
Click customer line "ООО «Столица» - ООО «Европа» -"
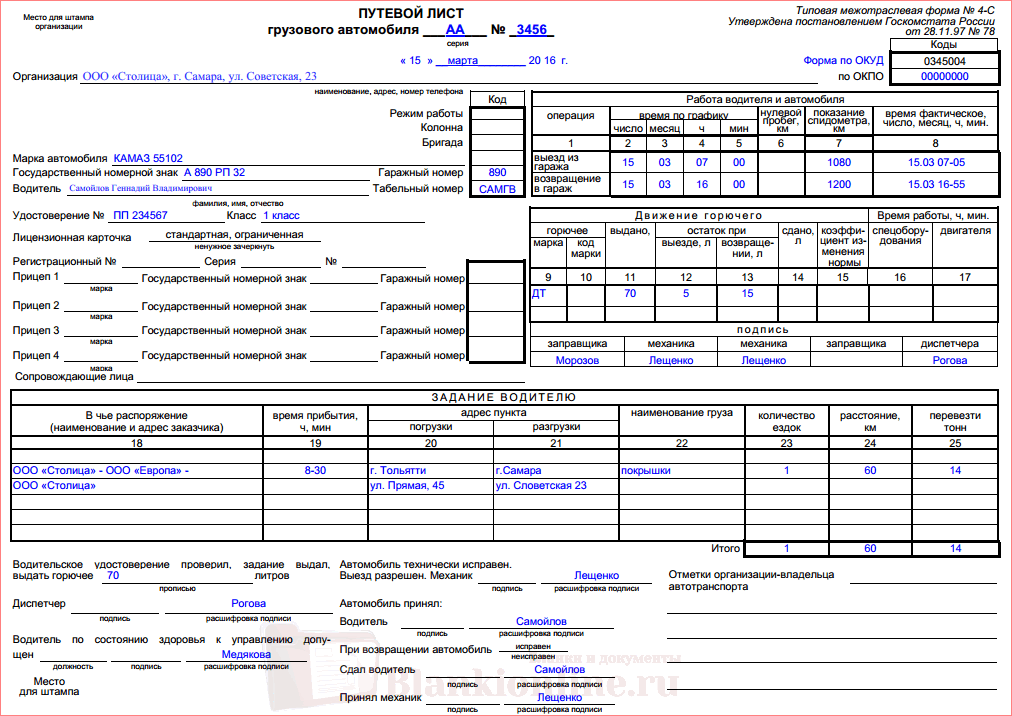point(101,471)
